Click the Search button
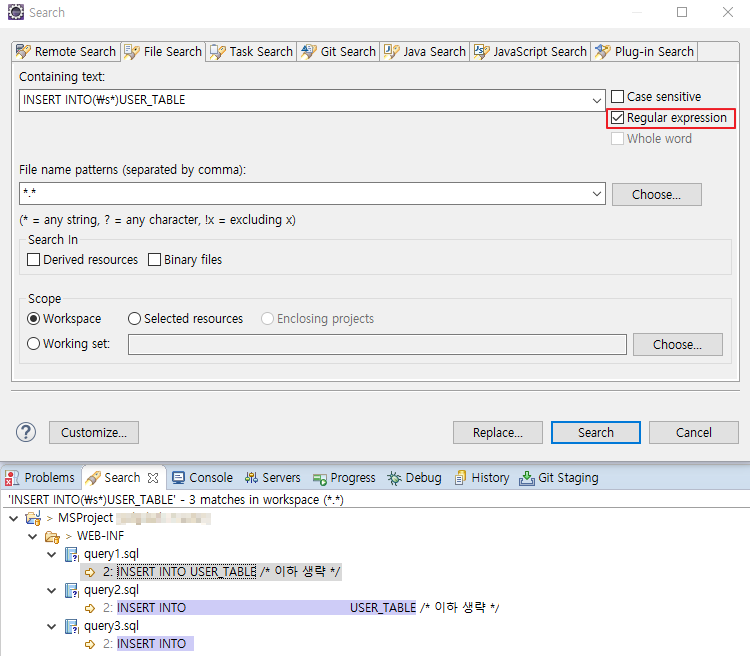The image size is (750, 656). (596, 433)
